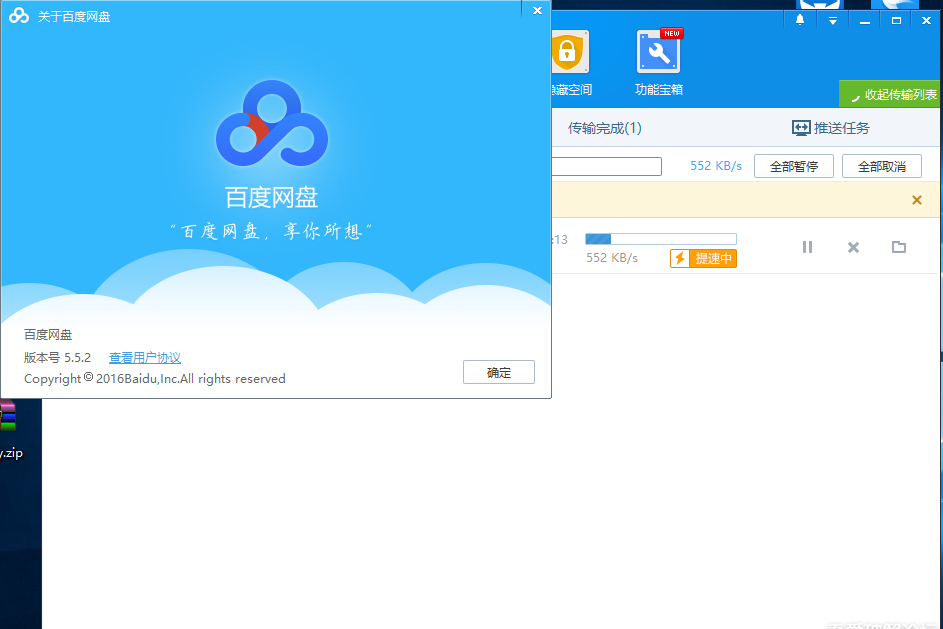Screen dimensions: 943x629
Task: Click the slogan 百度网盘,享你所想
Action: point(271,231)
